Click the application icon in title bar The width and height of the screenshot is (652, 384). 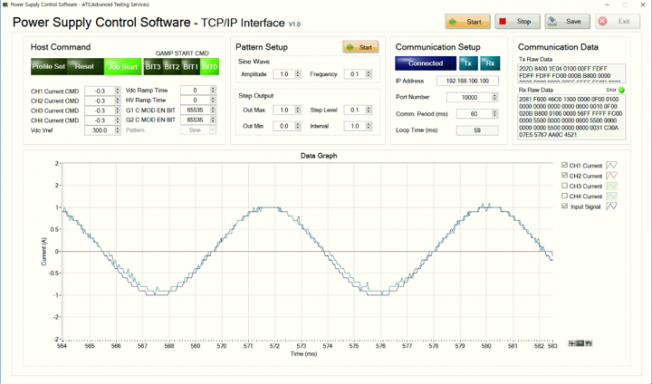pos(5,5)
